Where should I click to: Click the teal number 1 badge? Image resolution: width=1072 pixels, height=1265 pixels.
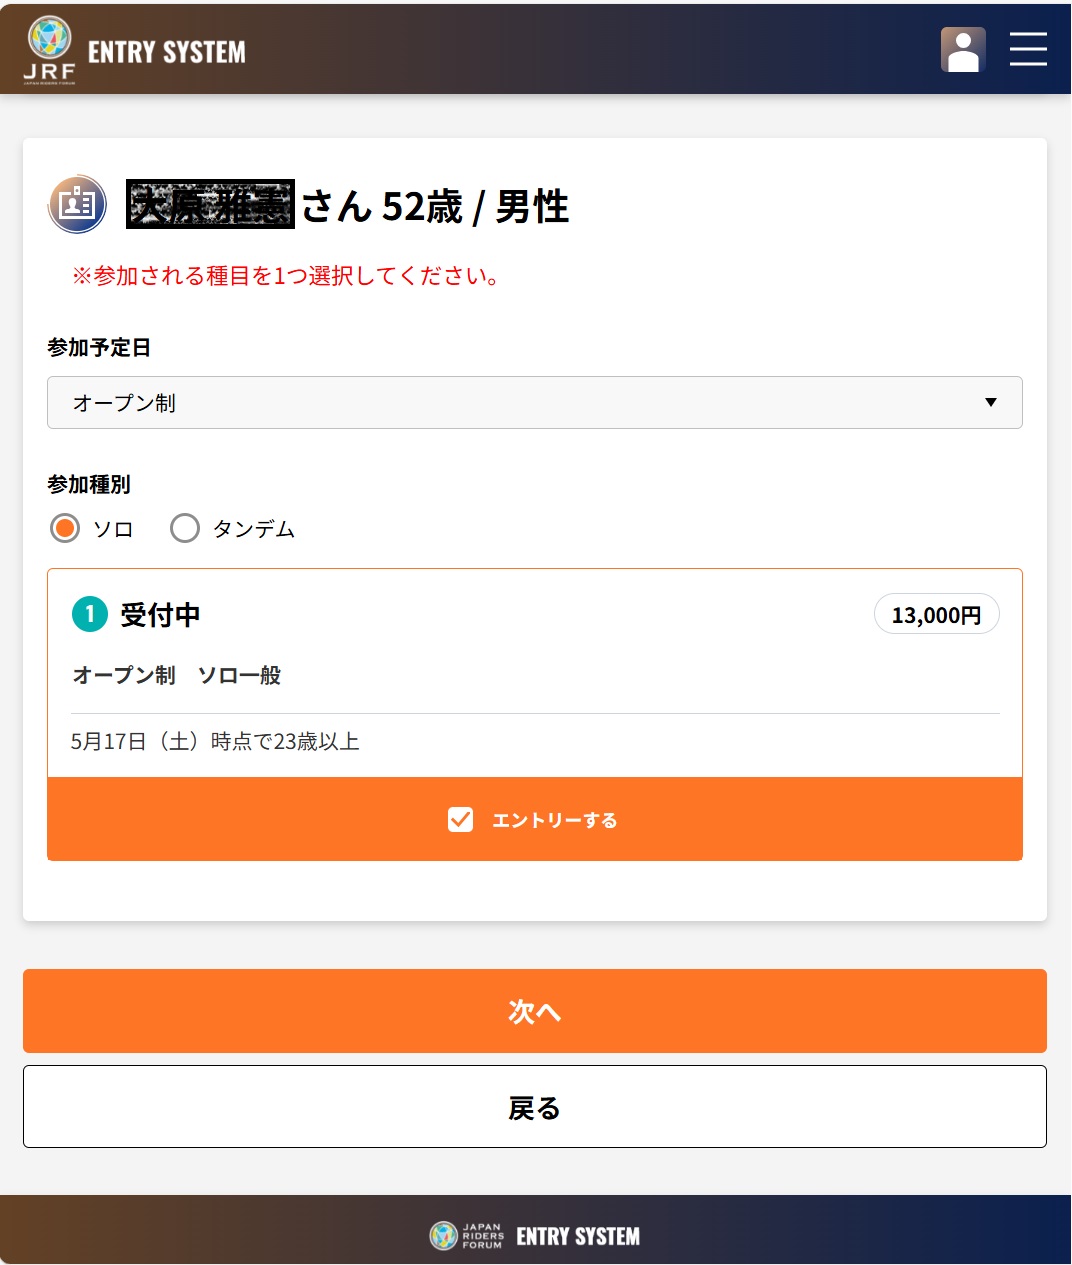click(x=90, y=614)
